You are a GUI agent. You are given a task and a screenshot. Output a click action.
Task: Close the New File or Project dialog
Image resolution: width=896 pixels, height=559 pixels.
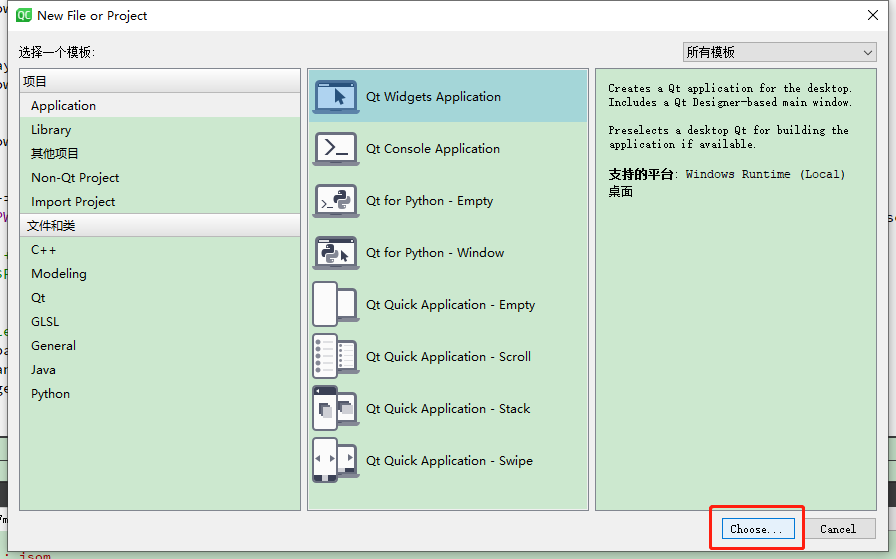click(x=873, y=15)
